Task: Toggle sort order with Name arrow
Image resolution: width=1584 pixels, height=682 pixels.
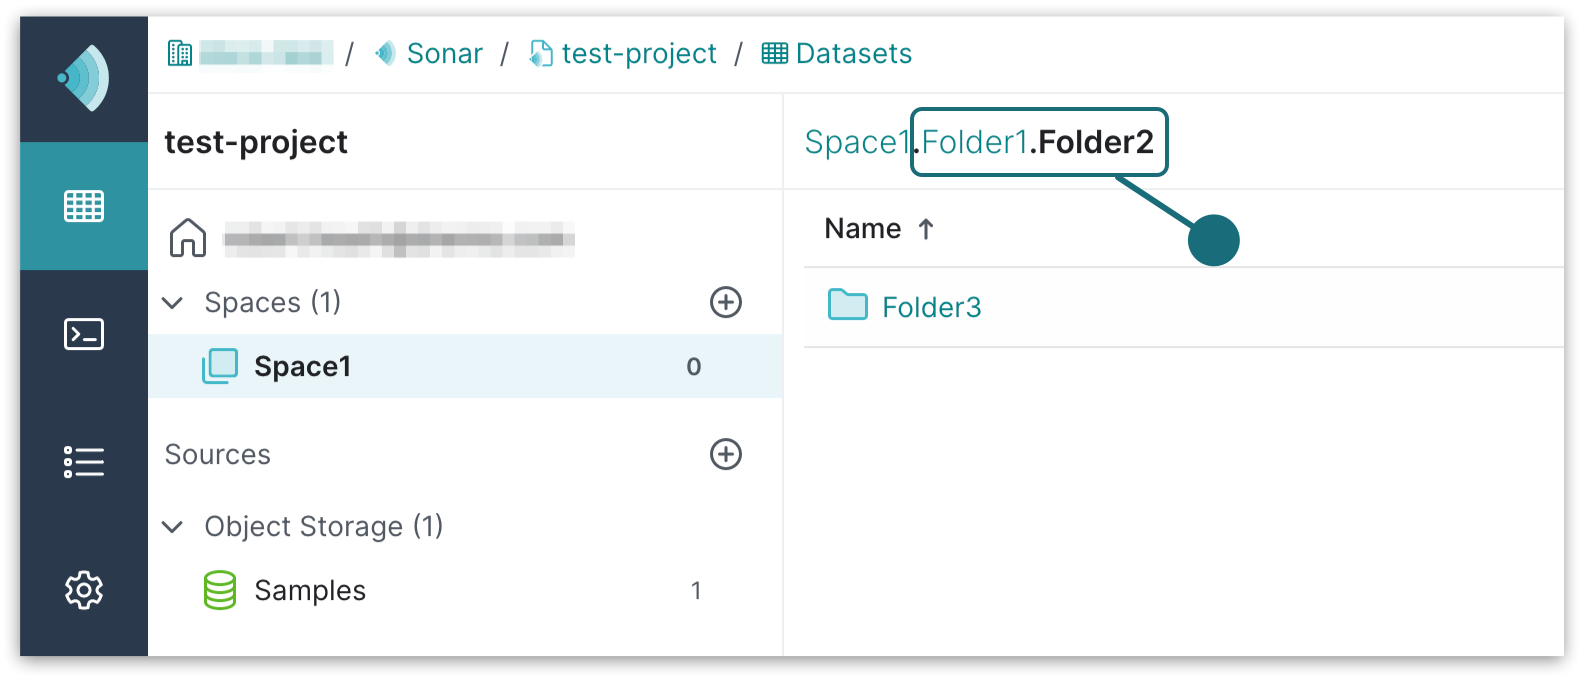Action: [926, 229]
